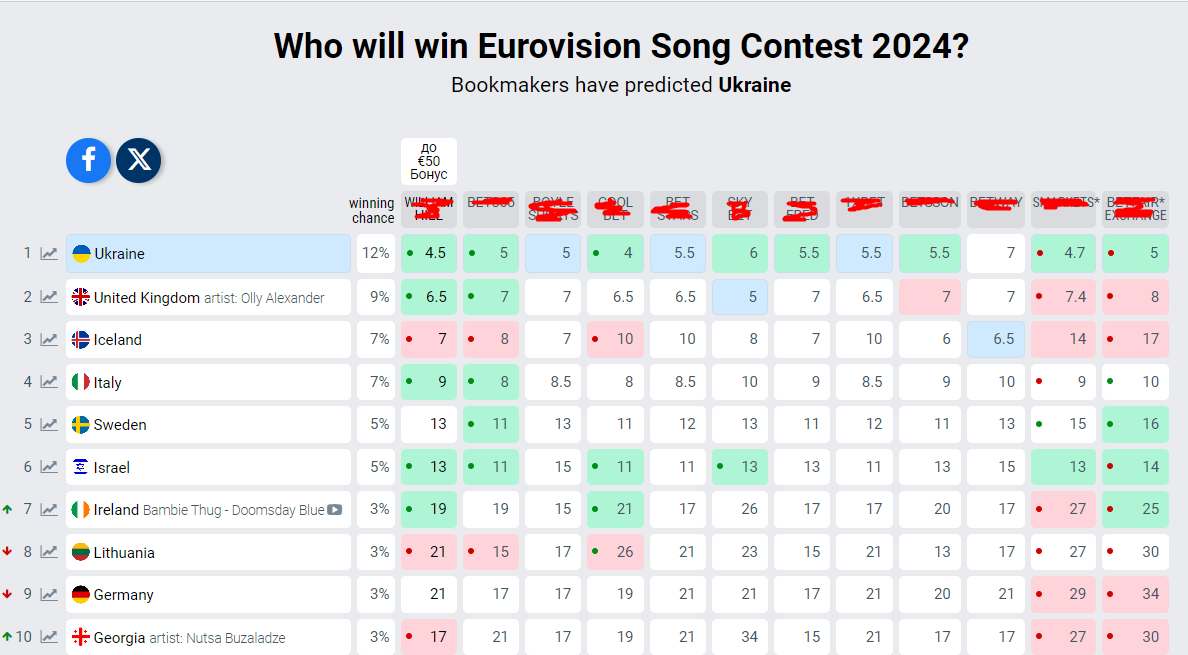Share the page on Facebook
This screenshot has width=1188, height=655.
(88, 160)
